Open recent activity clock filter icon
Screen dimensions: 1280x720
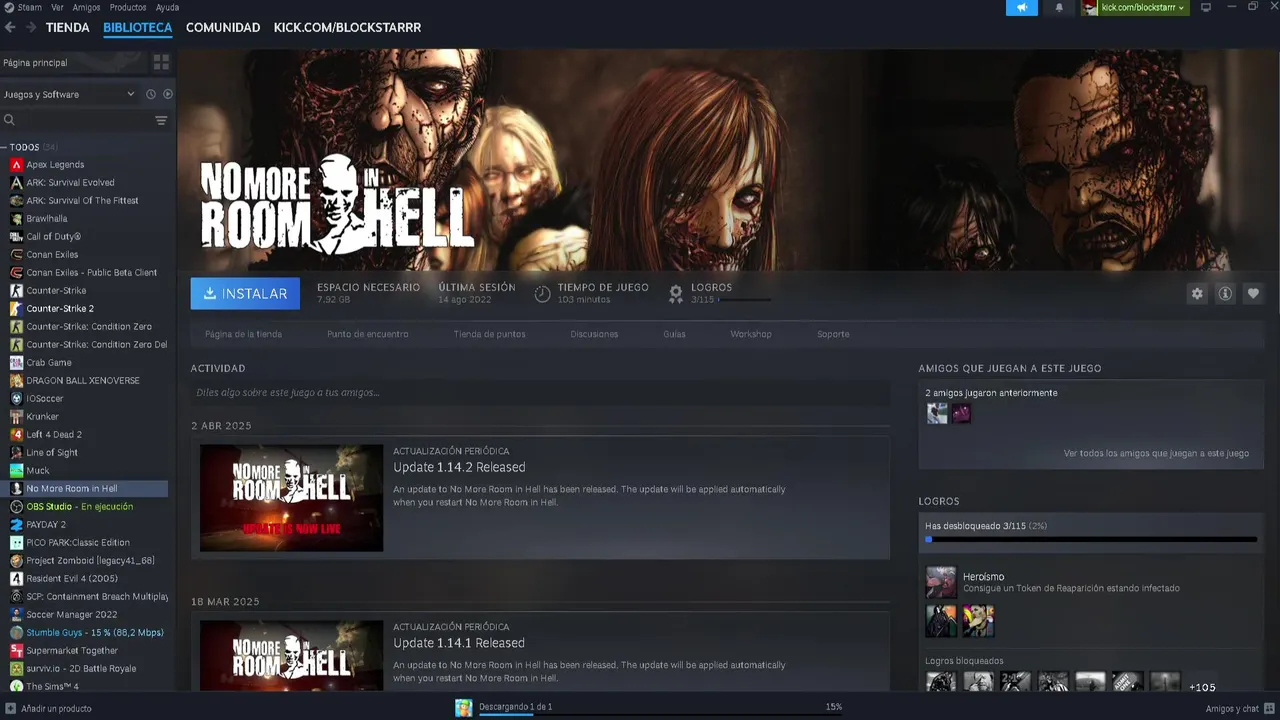151,94
